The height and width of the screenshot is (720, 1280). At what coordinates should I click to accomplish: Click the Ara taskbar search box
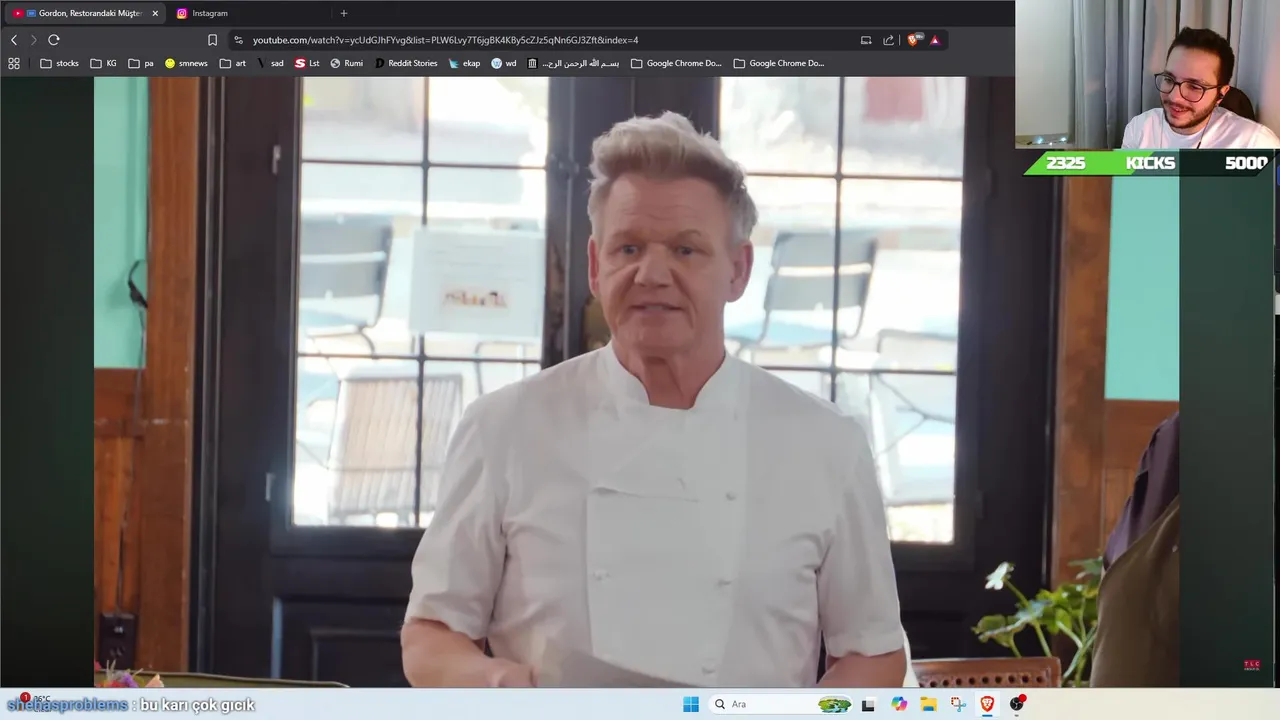(782, 704)
